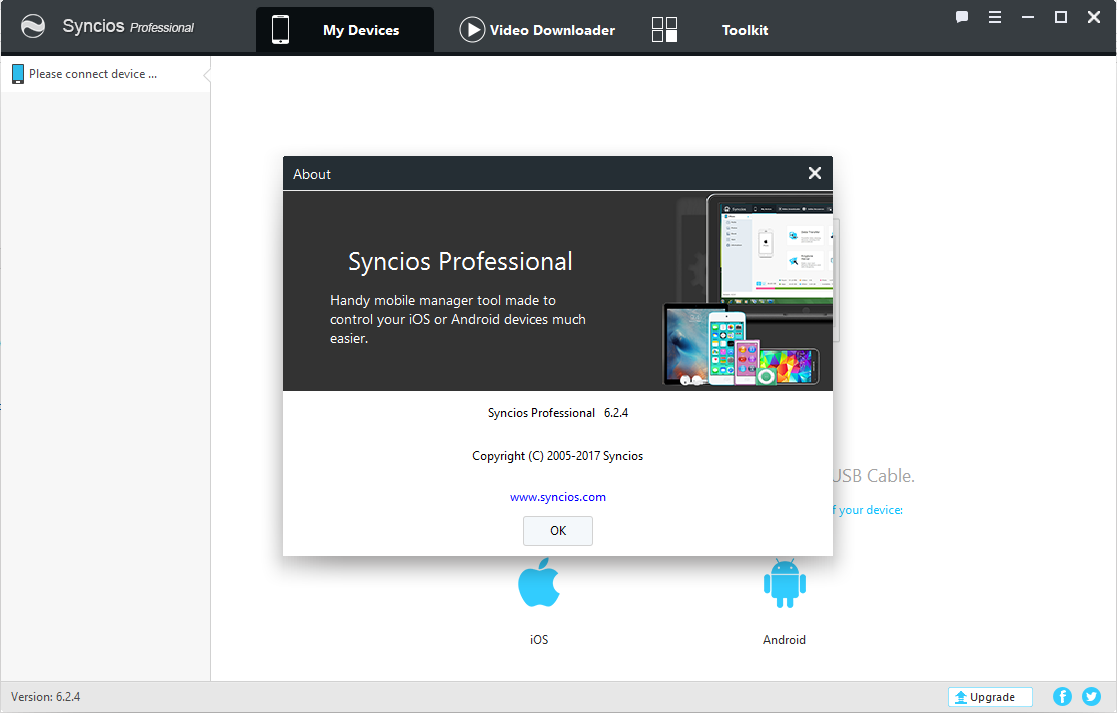Open the www.syncios.com link

click(x=558, y=497)
